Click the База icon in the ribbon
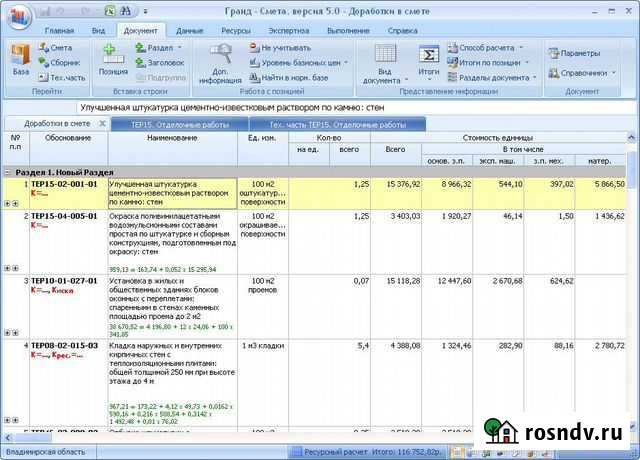 coord(20,59)
